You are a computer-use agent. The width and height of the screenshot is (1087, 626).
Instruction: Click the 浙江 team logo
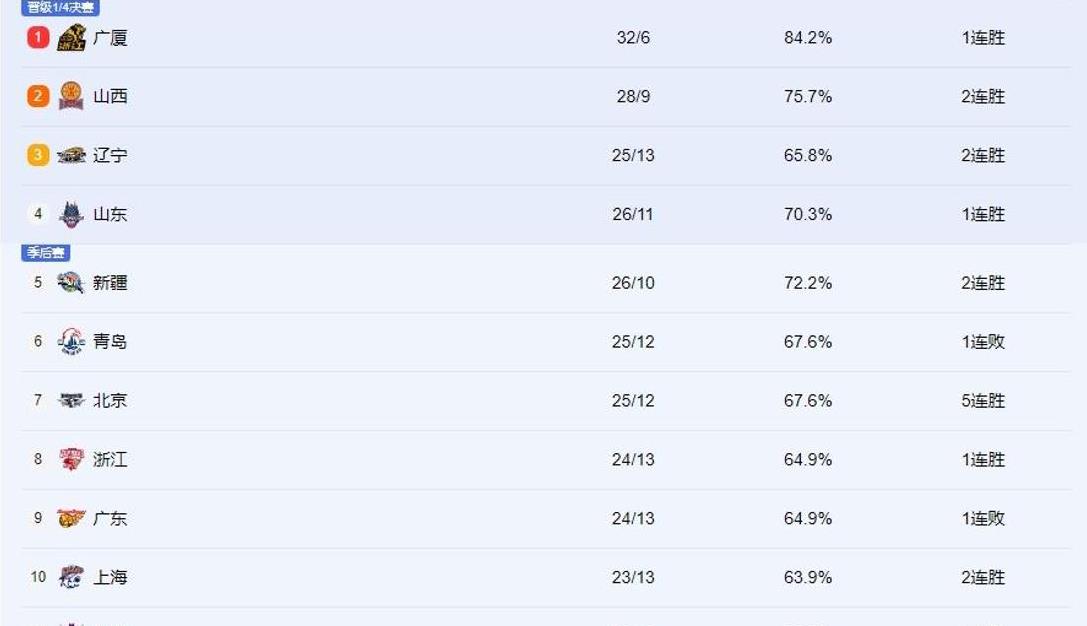click(x=71, y=460)
